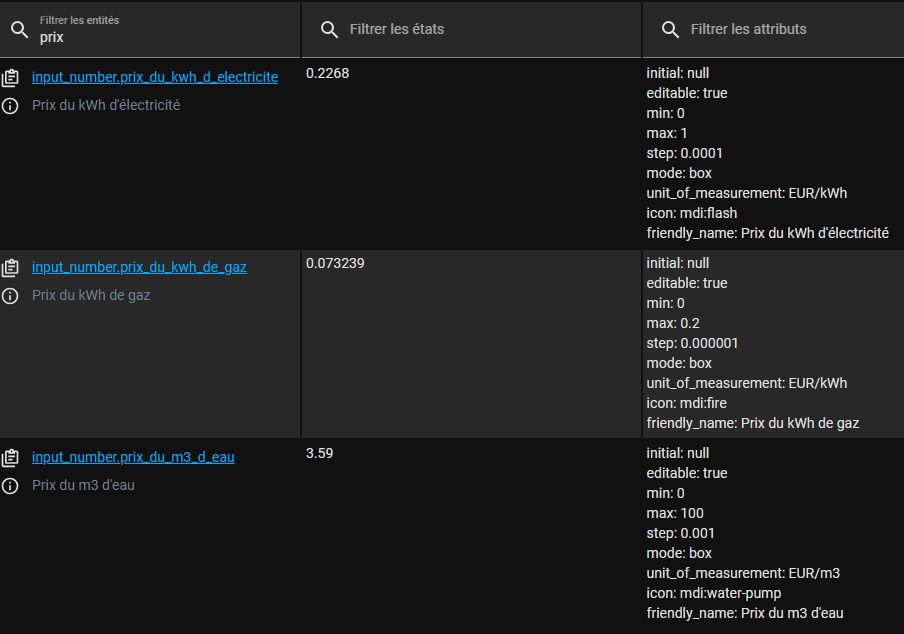Click the "Filtrer les attributs" input field

pos(780,30)
